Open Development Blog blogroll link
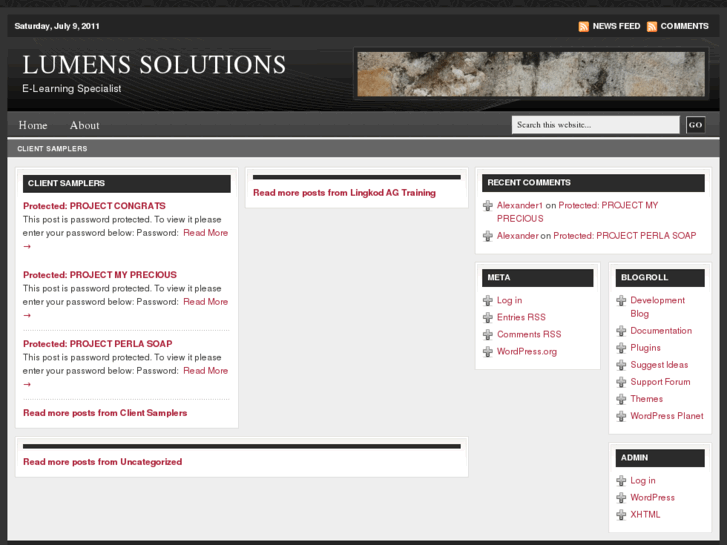This screenshot has height=545, width=727. pyautogui.click(x=657, y=307)
